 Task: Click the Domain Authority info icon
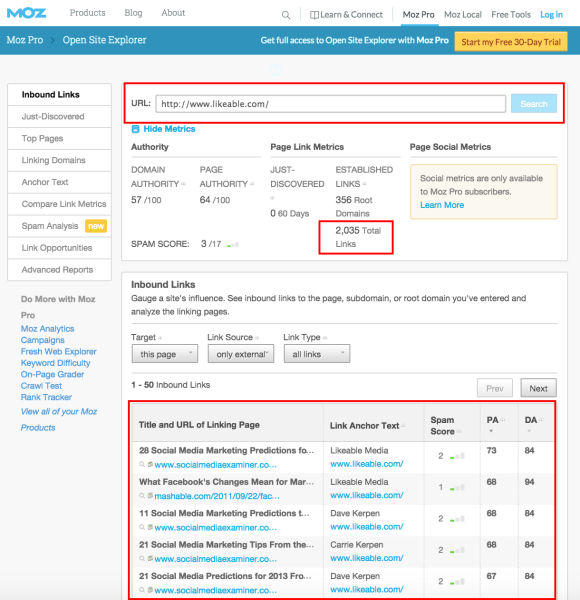pyautogui.click(x=183, y=184)
